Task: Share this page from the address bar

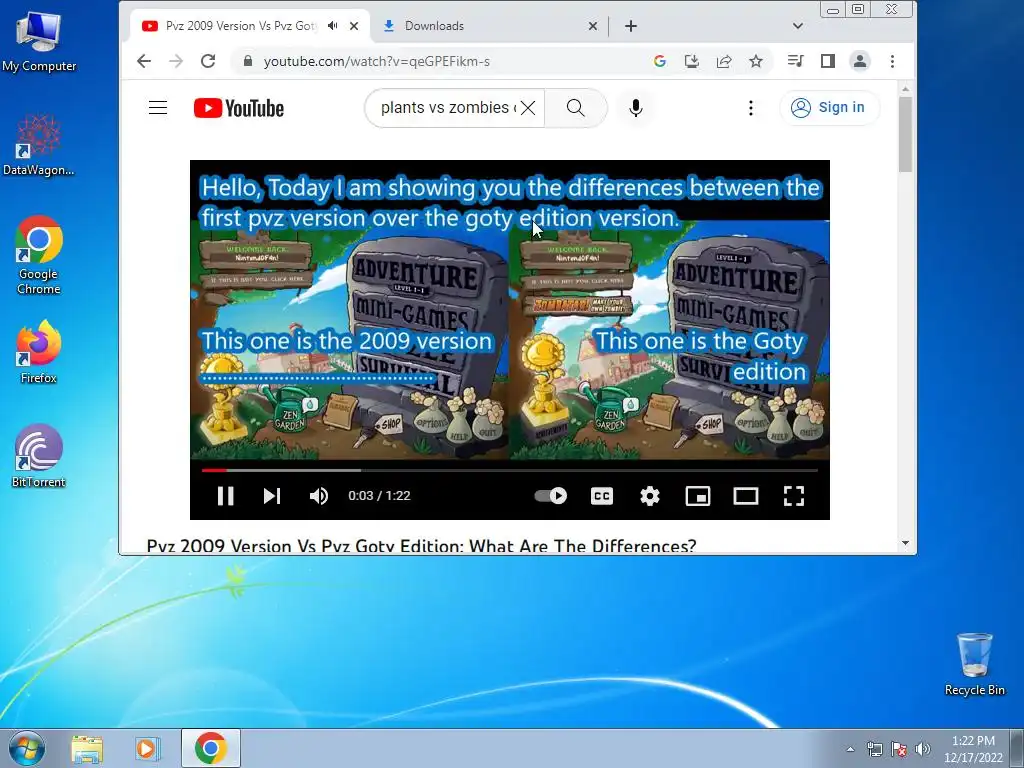Action: pyautogui.click(x=724, y=61)
